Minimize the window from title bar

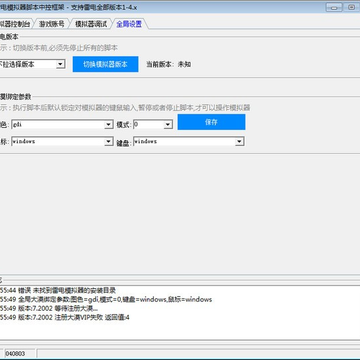tap(334, 7)
